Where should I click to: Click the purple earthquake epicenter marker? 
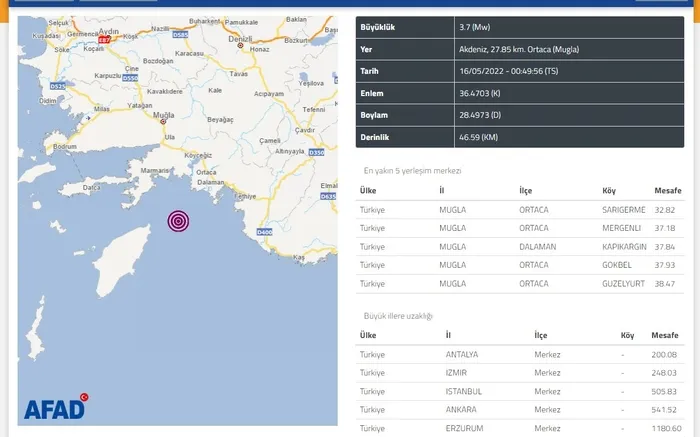(178, 221)
